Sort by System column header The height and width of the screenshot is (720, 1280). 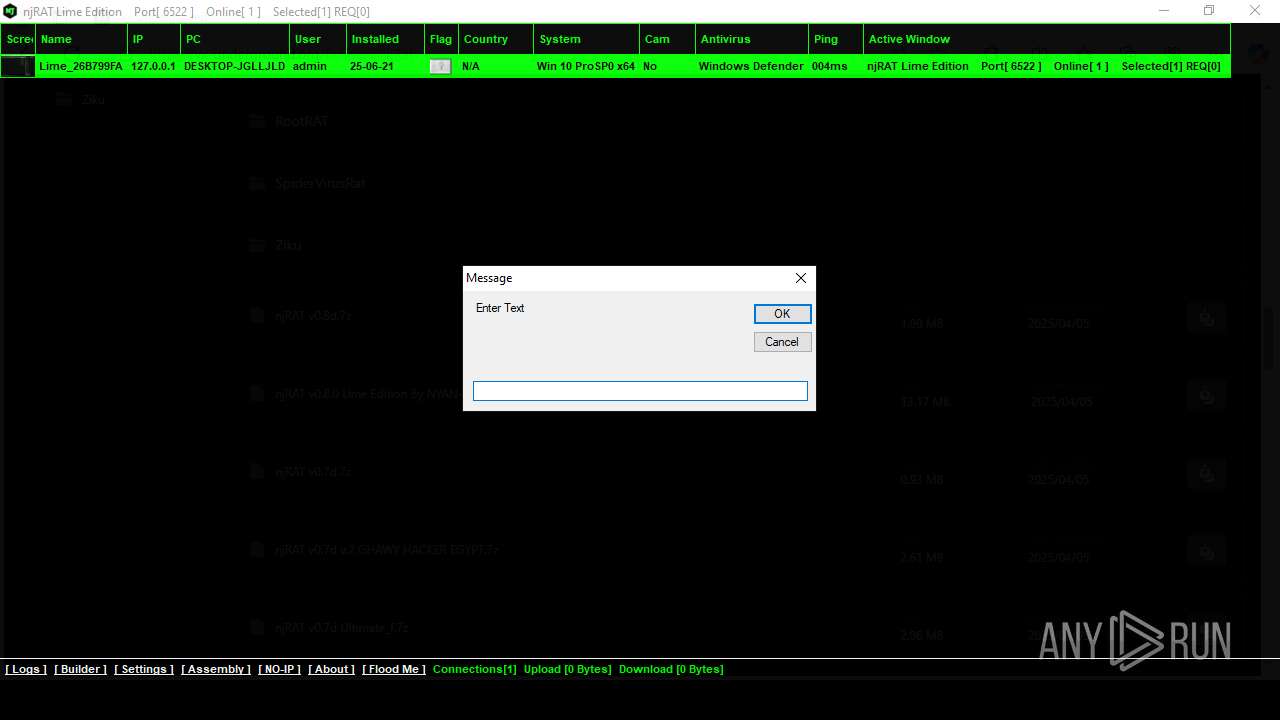click(586, 39)
